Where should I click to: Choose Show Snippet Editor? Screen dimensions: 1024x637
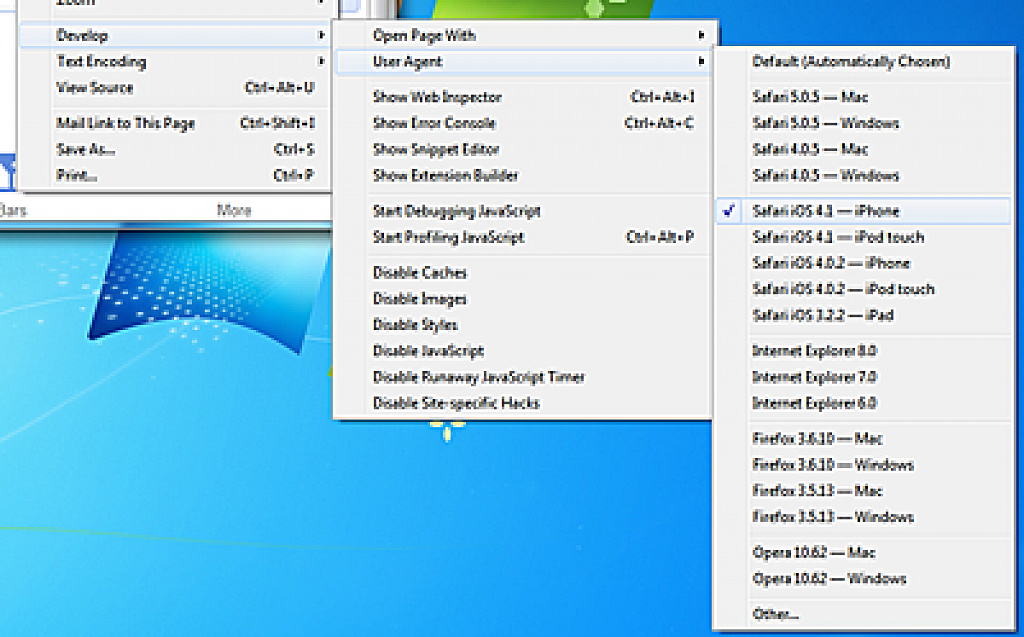tap(522, 149)
